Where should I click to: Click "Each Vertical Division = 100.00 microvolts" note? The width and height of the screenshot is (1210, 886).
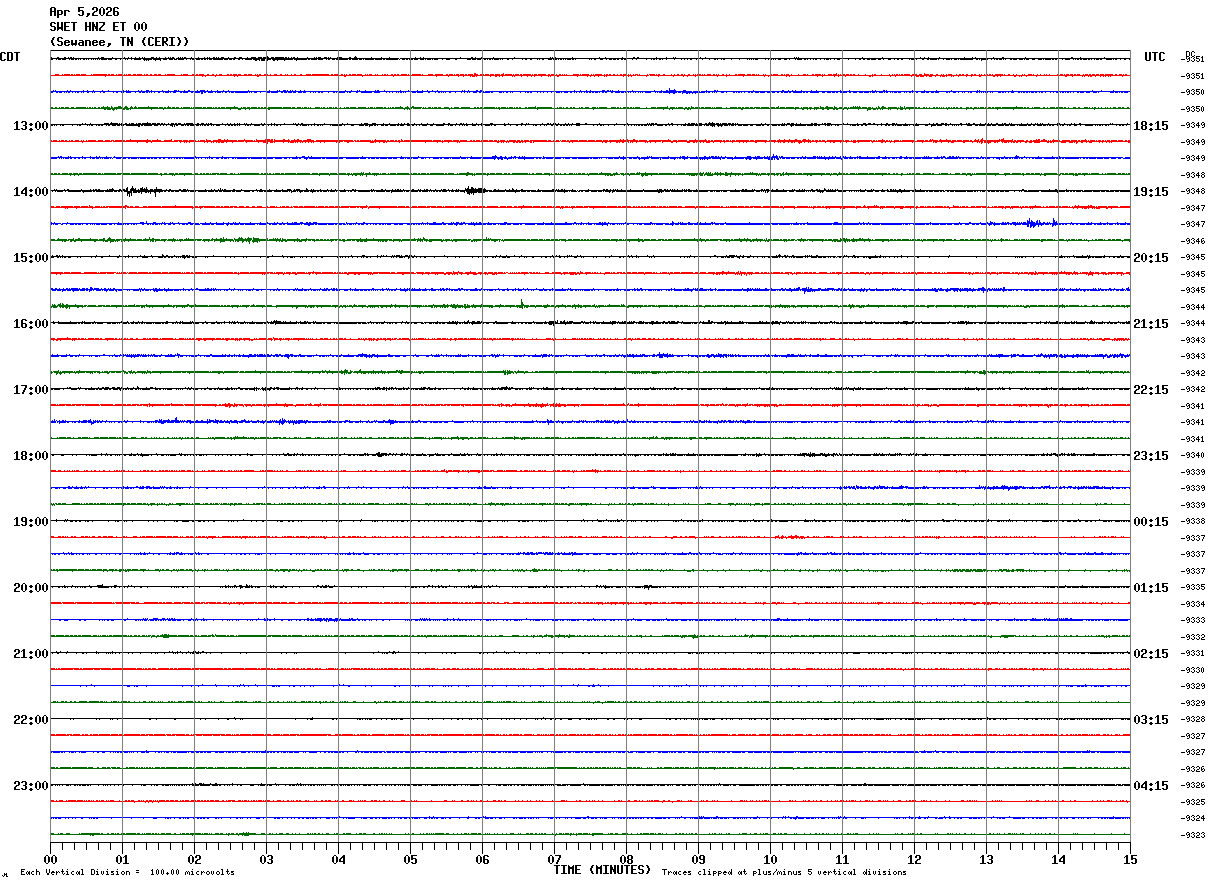tap(127, 873)
